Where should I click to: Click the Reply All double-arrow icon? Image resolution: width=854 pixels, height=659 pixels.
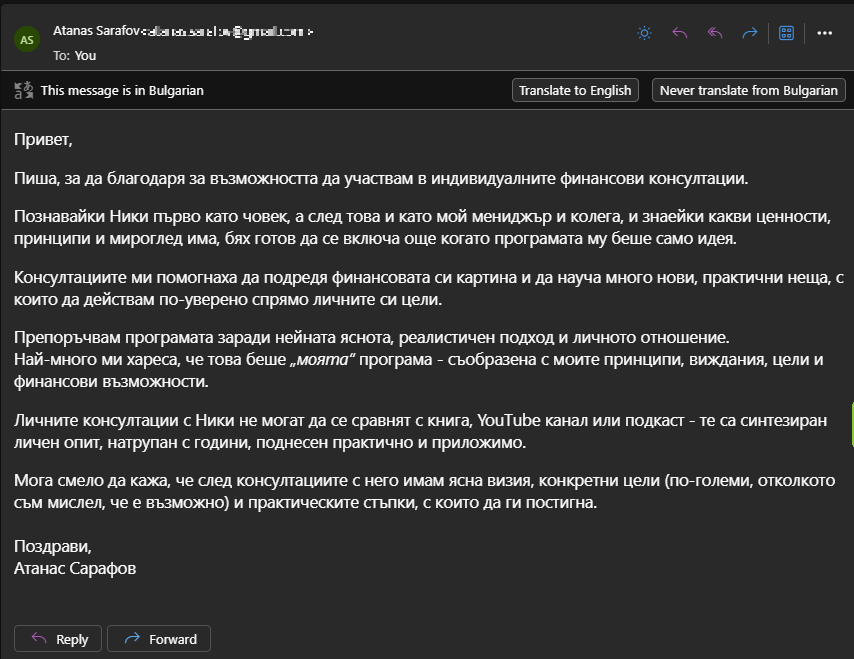[715, 33]
